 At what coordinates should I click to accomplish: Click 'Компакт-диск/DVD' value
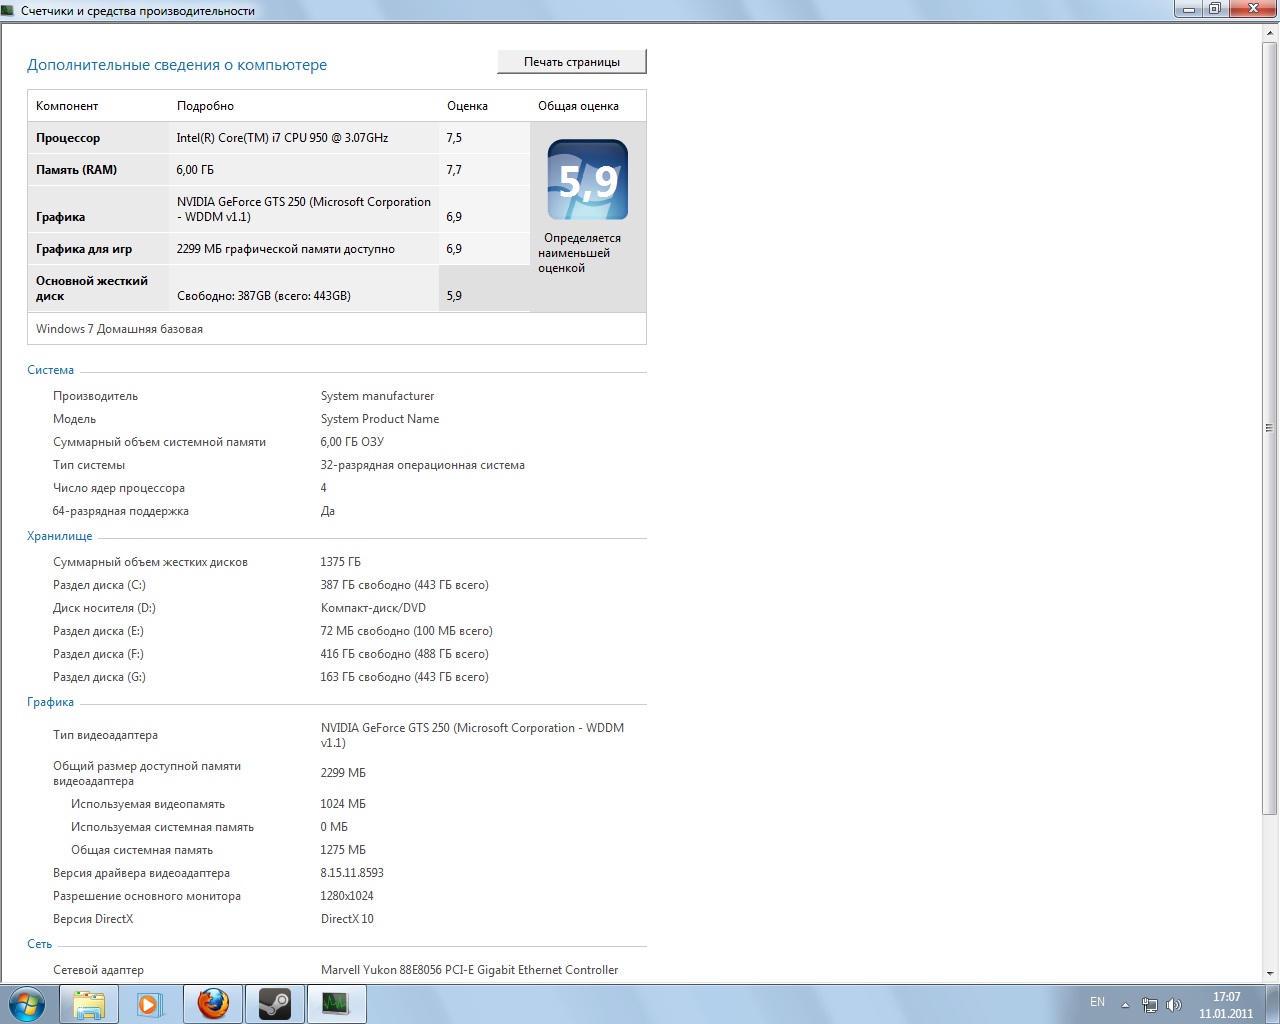373,608
